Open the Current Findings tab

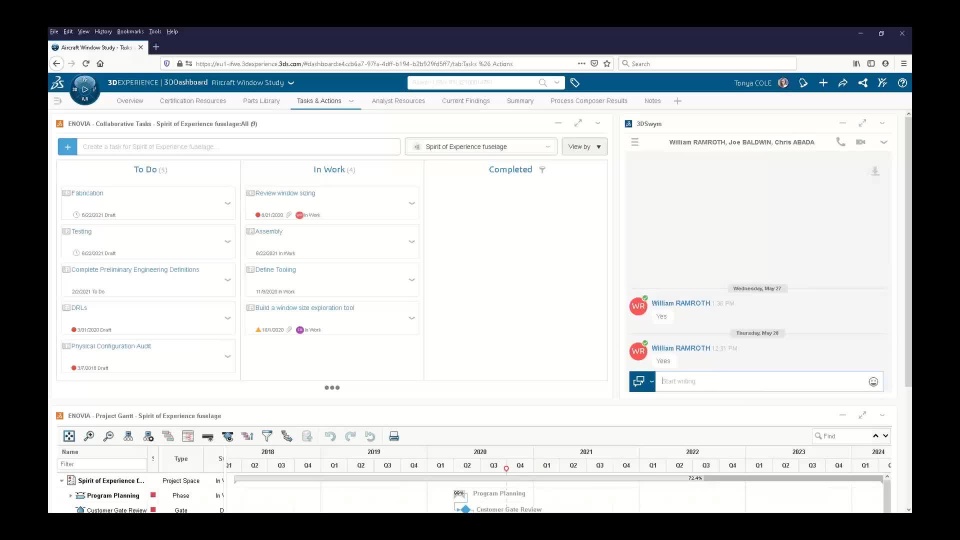[x=466, y=100]
